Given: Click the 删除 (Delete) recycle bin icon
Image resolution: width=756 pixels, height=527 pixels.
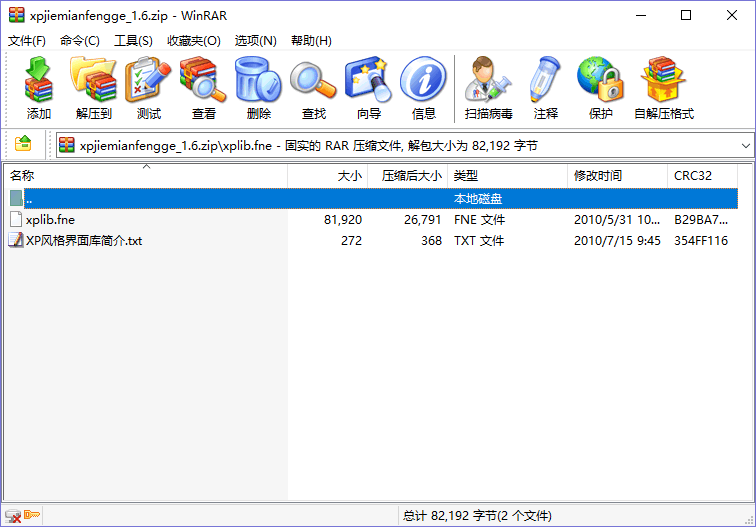Looking at the screenshot, I should (258, 88).
